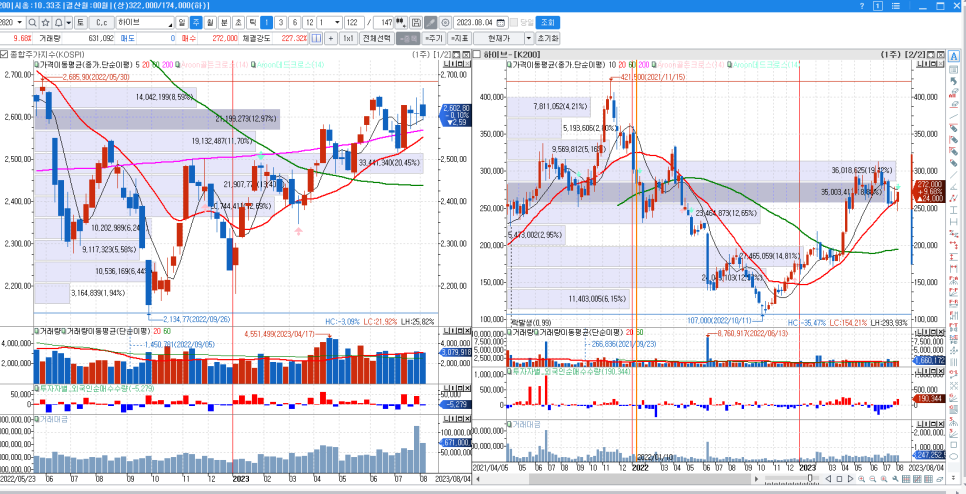Viewport: 966px width, 494px height.
Task: Click the 1x1 layout button
Action: (x=348, y=38)
